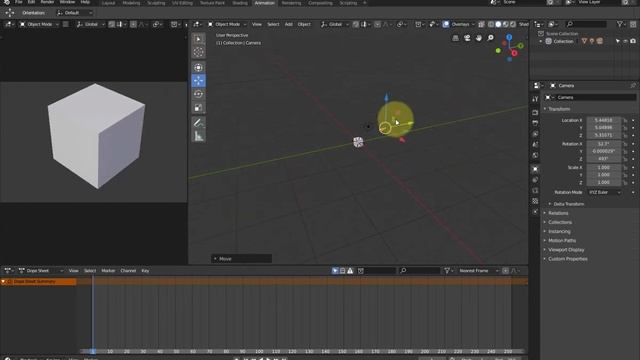Open Object Mode dropdown in main viewport
Image resolution: width=640 pixels, height=360 pixels.
click(x=227, y=24)
